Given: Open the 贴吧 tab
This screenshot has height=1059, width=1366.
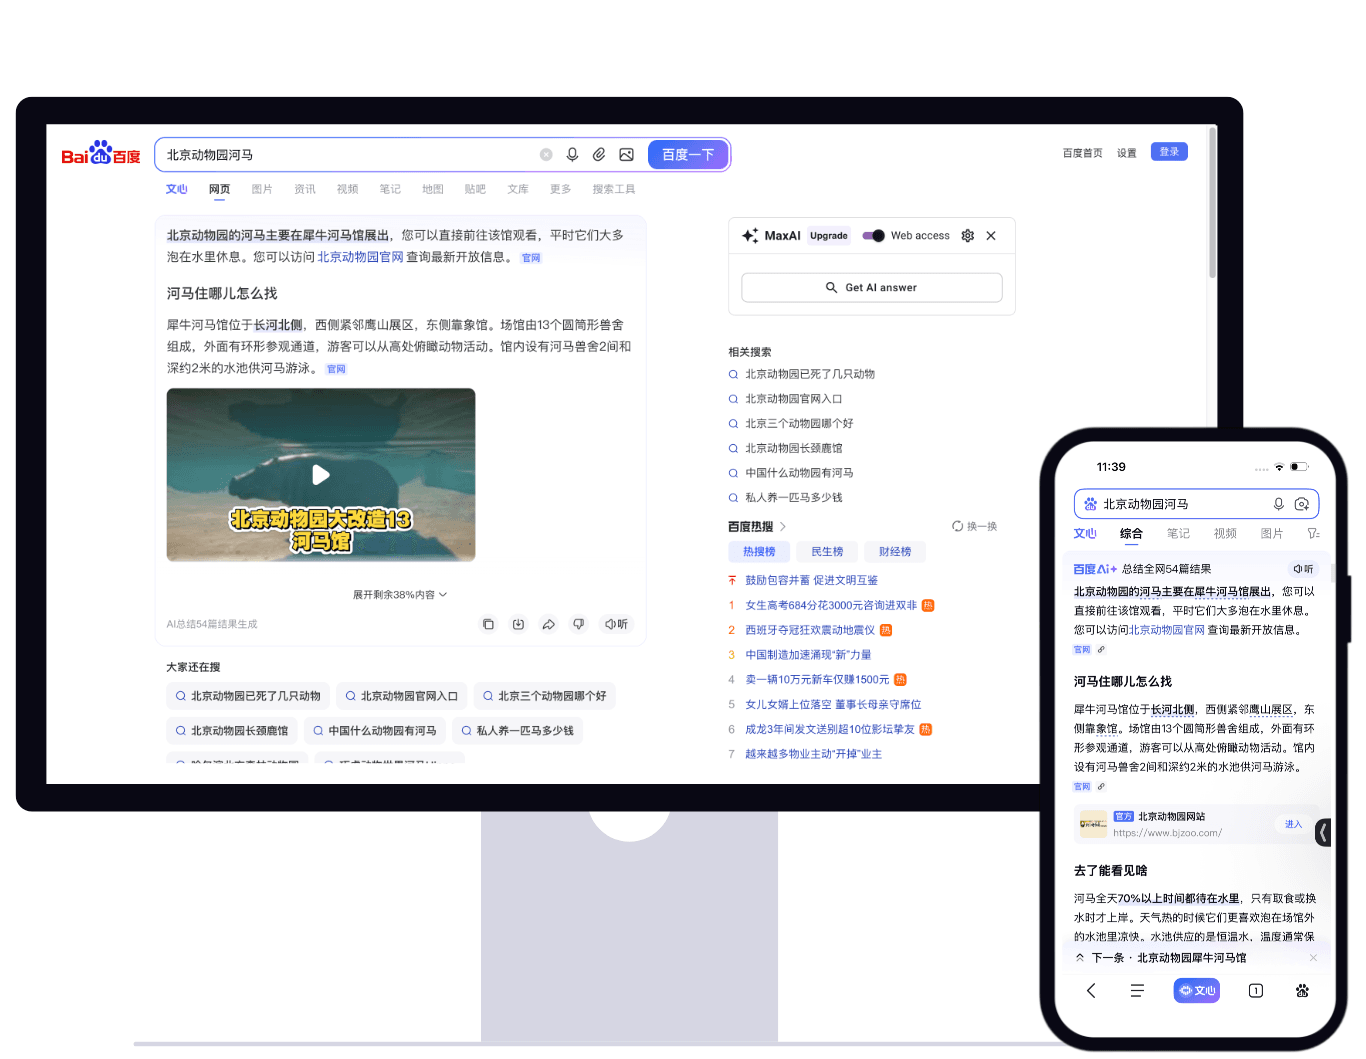Looking at the screenshot, I should (475, 189).
